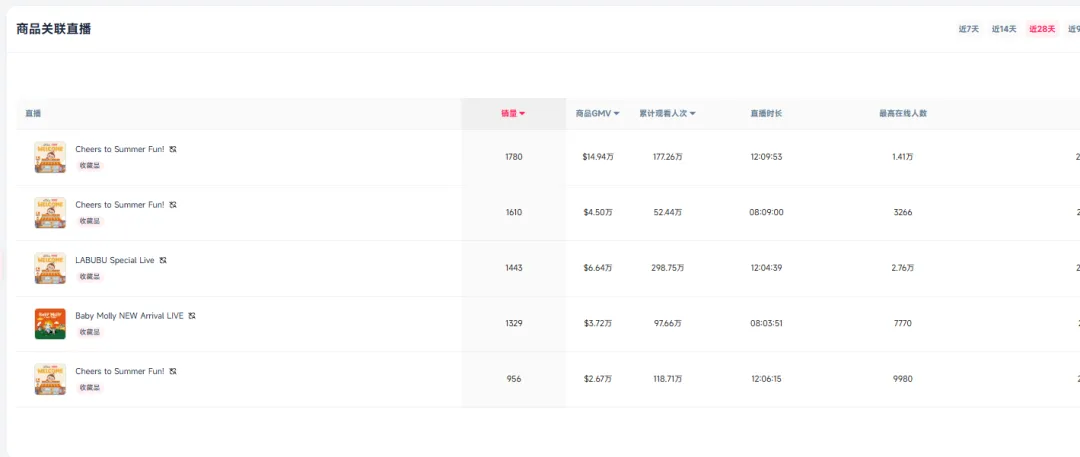Select the 收藏品 tag under Baby Molly NEW Arrival LIVE
Screen dimensions: 1080x457
(90, 332)
